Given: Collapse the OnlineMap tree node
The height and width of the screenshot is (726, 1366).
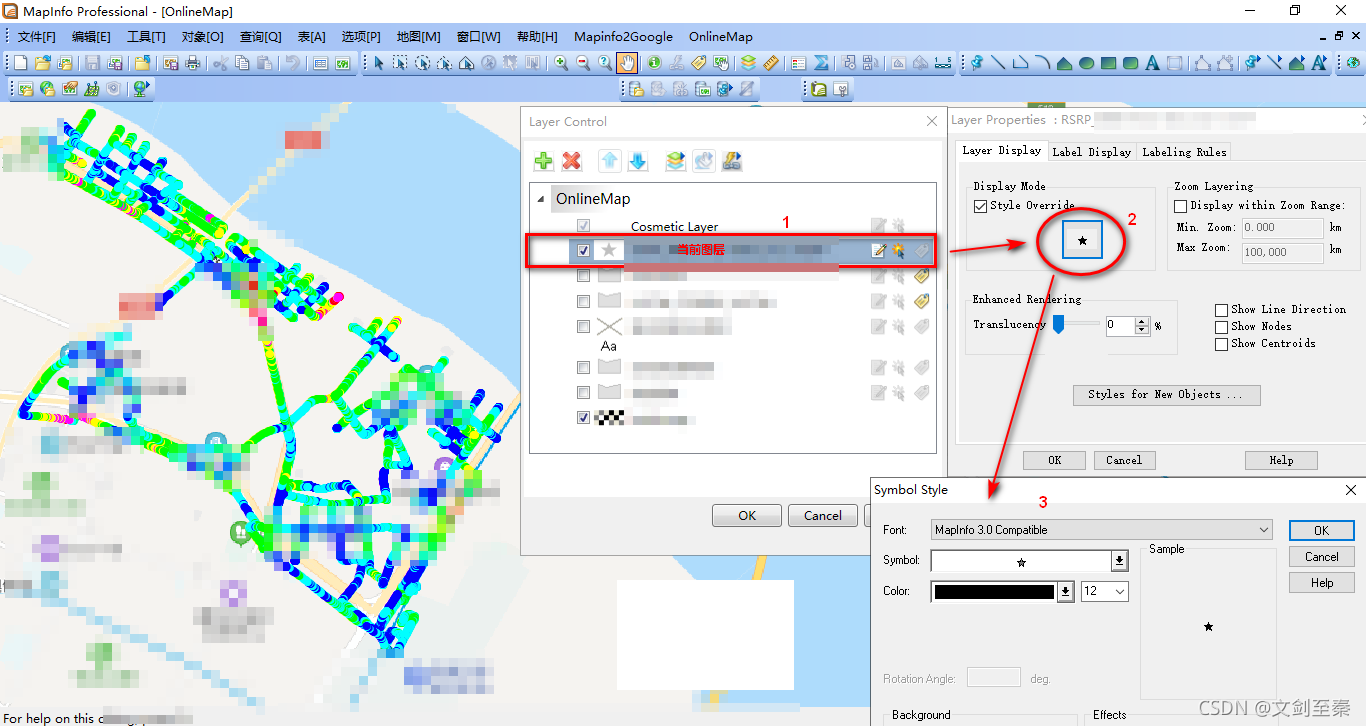Looking at the screenshot, I should click(541, 199).
